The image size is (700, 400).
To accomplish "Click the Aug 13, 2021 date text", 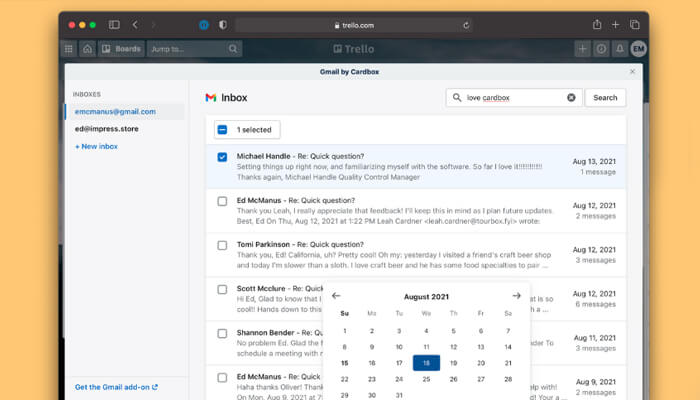I will (x=594, y=161).
